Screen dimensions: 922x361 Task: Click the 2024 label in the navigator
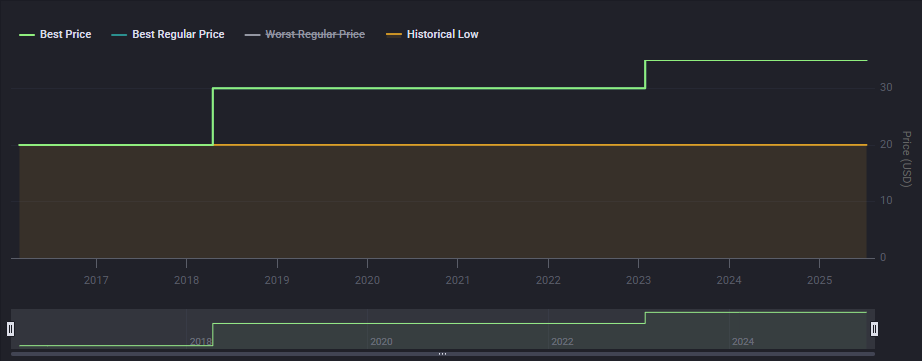click(743, 342)
